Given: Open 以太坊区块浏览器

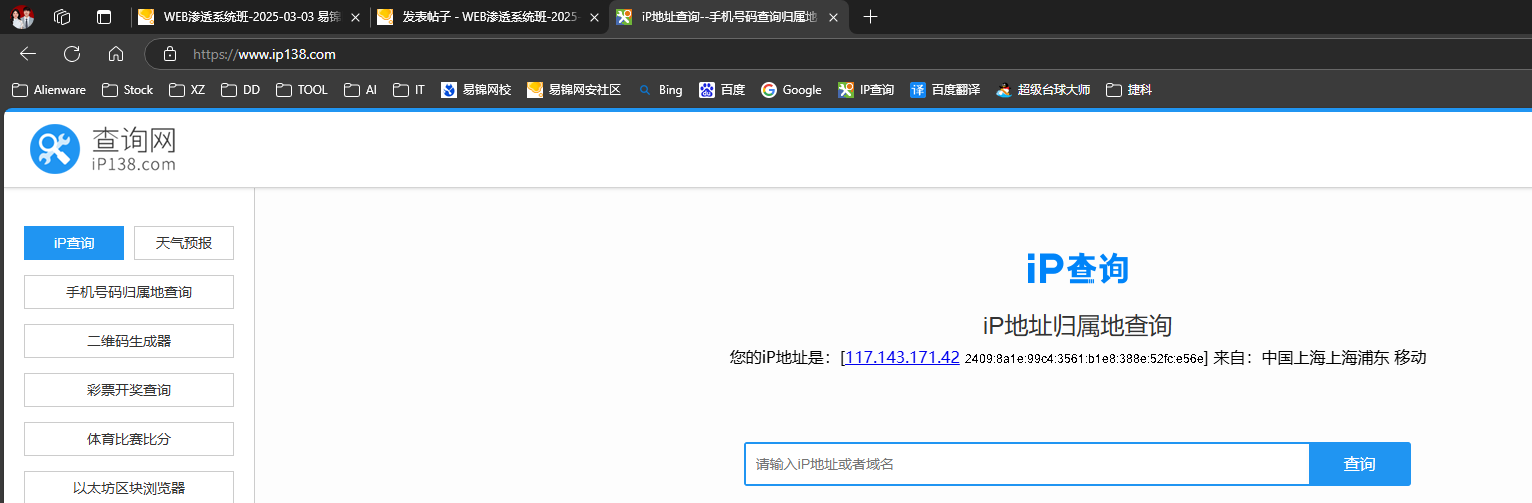Looking at the screenshot, I should point(129,488).
